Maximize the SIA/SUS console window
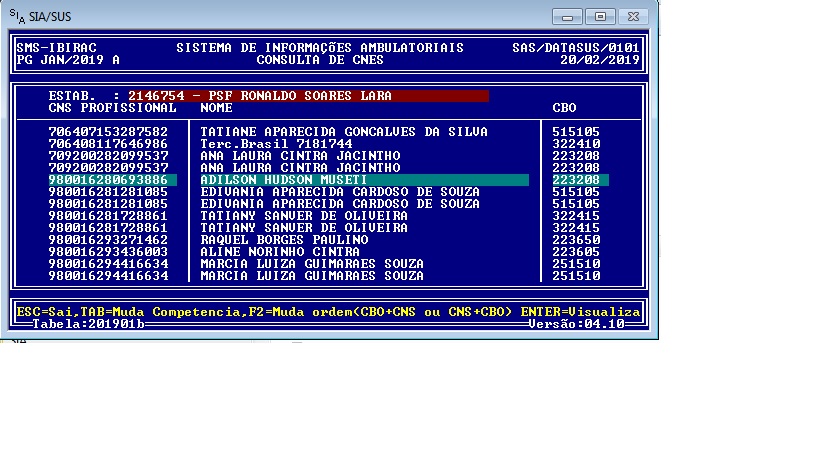819x460 pixels. (600, 16)
